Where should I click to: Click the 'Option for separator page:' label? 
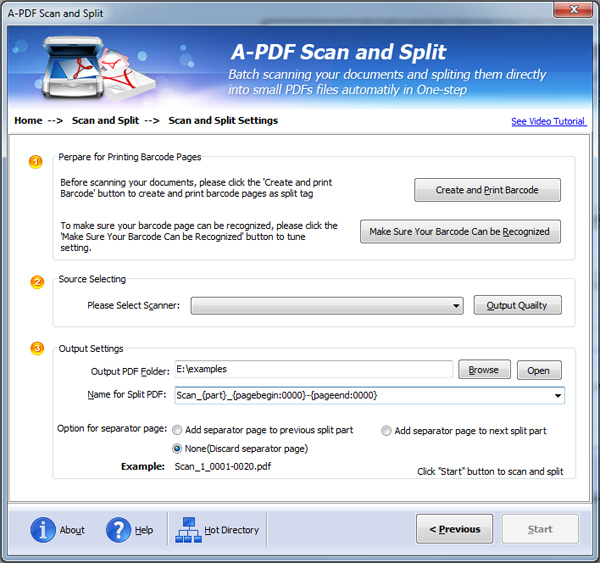[x=112, y=428]
